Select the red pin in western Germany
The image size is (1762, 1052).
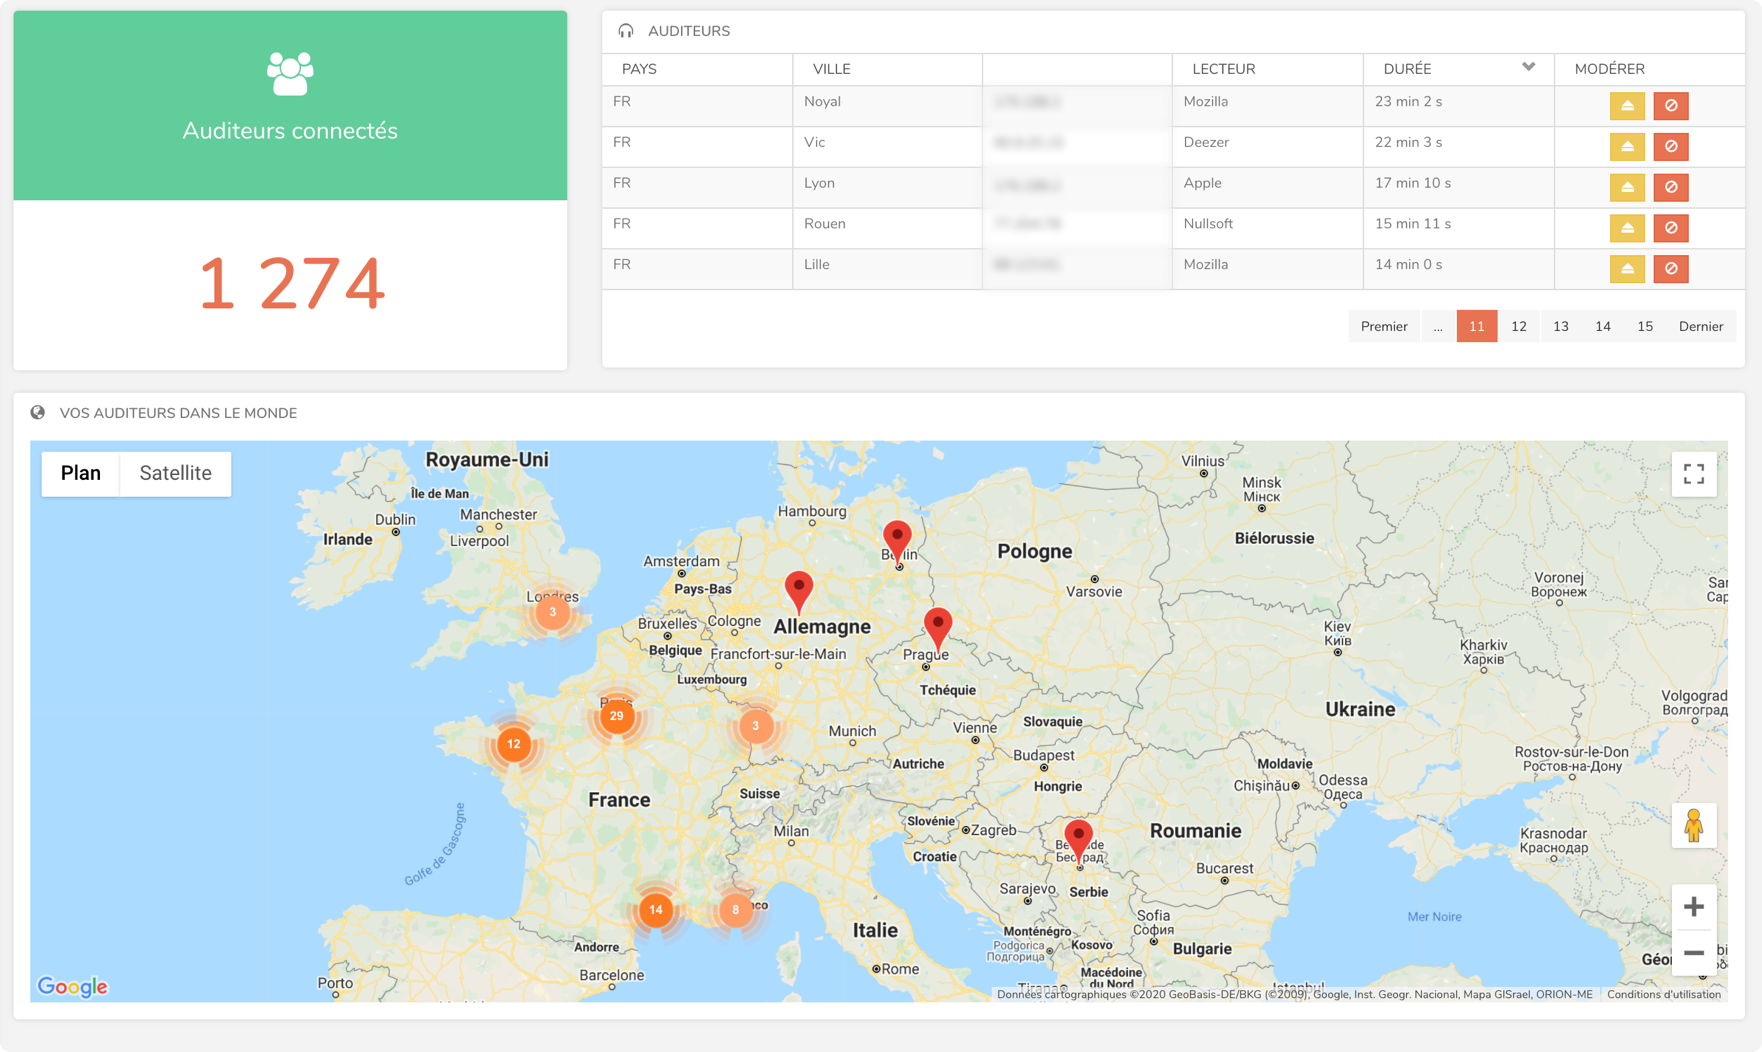point(799,592)
